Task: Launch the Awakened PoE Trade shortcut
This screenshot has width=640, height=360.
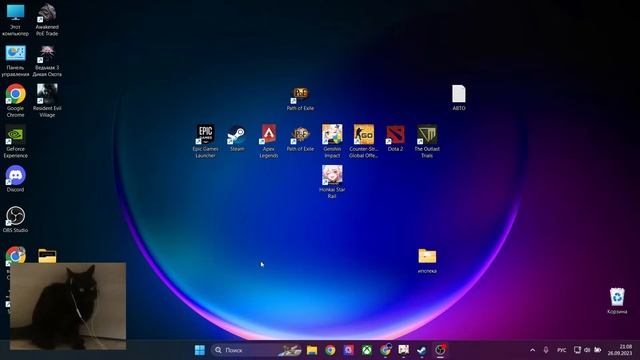Action: [x=47, y=20]
